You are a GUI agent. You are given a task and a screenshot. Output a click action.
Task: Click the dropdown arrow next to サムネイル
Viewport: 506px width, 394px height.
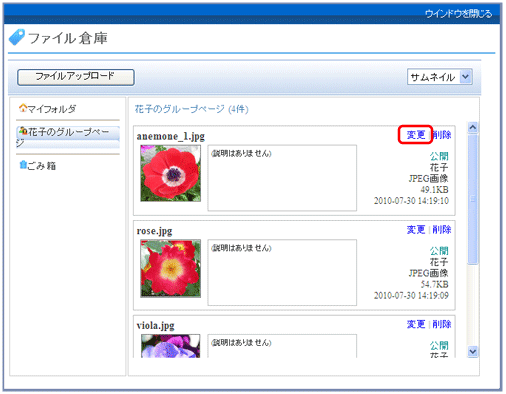[x=466, y=77]
